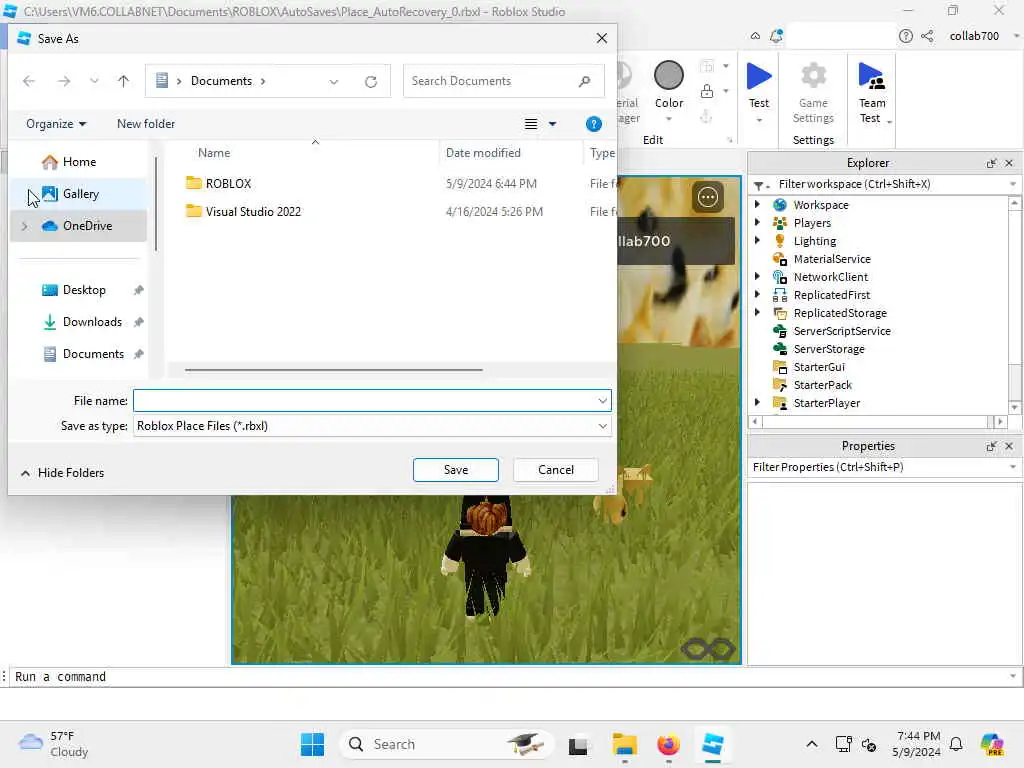Screen dimensions: 1024x768
Task: Click the StarterPack icon in Explorer
Action: 780,385
